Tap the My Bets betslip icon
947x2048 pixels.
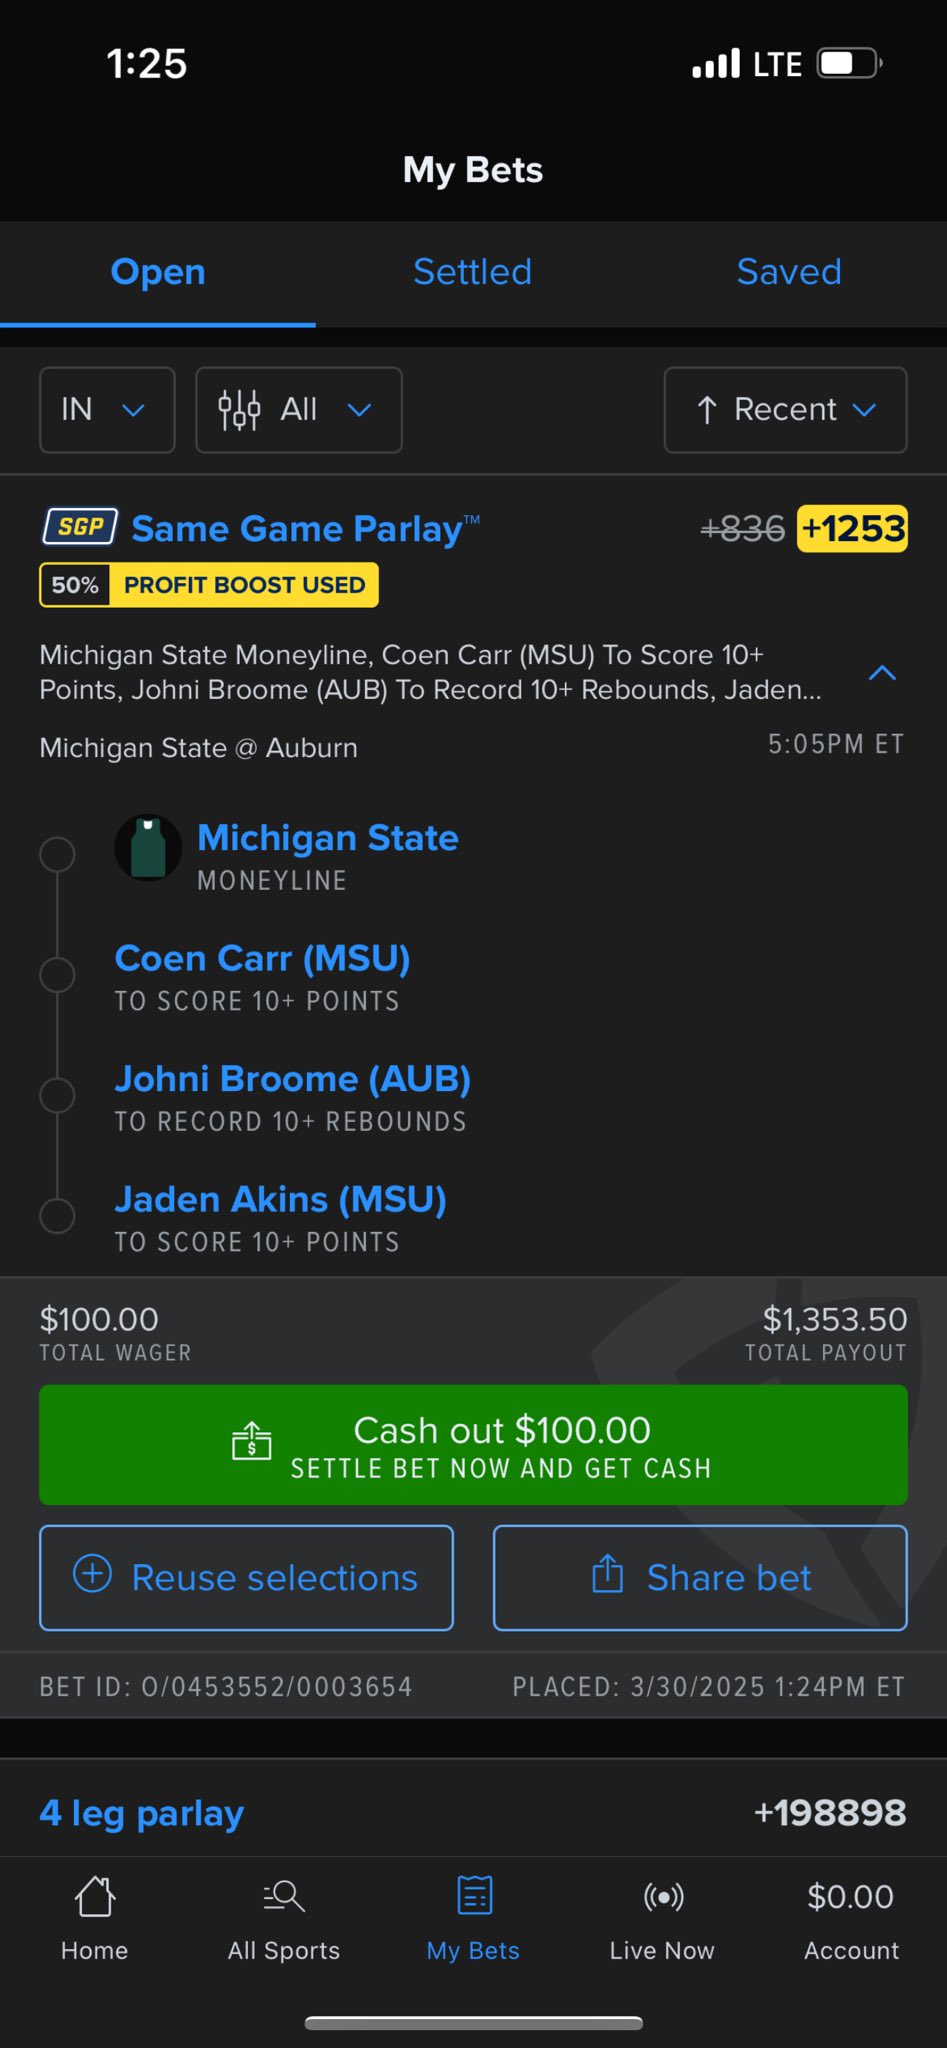(473, 1896)
